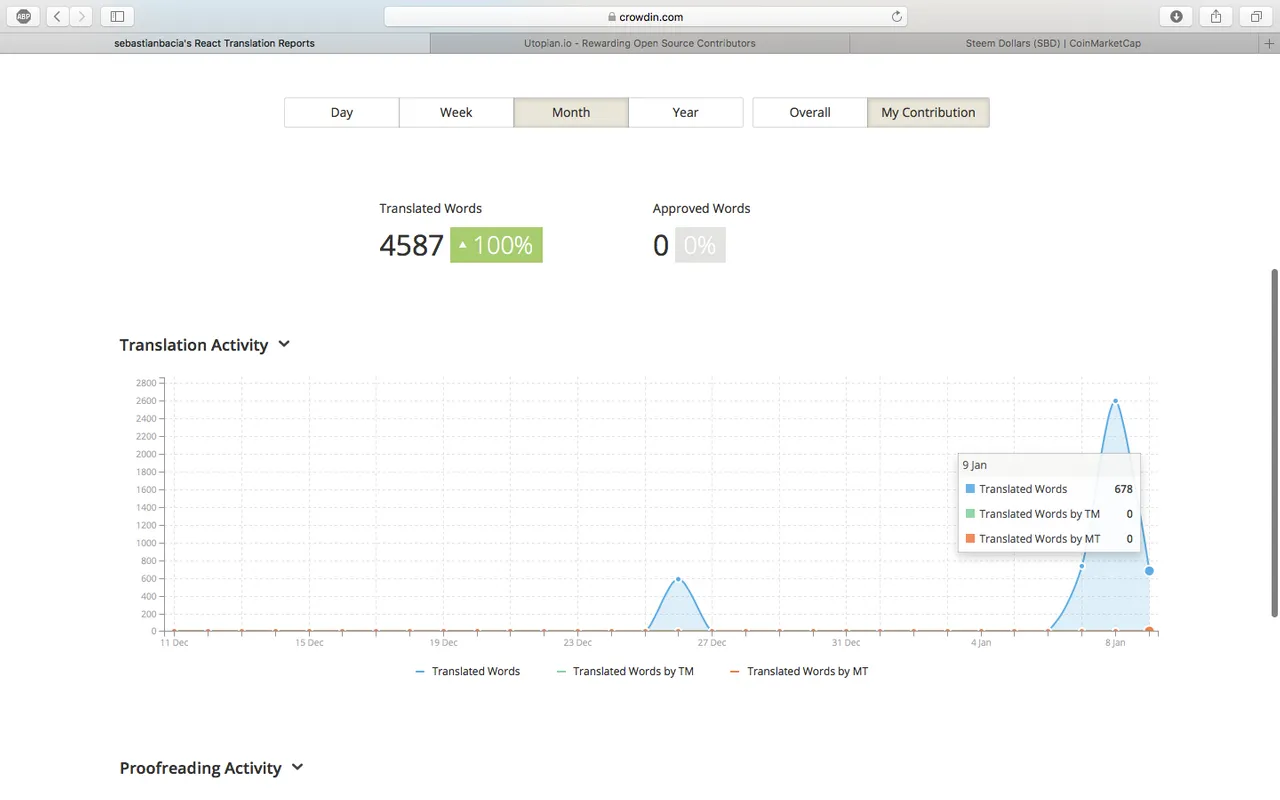Click the 4 Jan axis label
The height and width of the screenshot is (800, 1280).
pos(981,643)
